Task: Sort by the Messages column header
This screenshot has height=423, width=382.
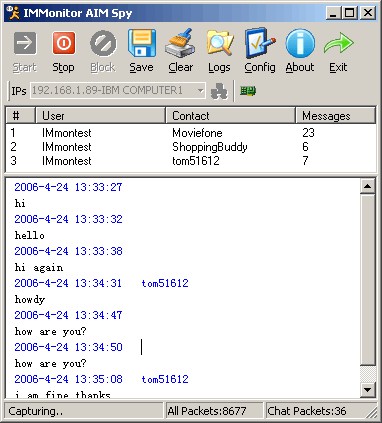Action: pyautogui.click(x=336, y=116)
